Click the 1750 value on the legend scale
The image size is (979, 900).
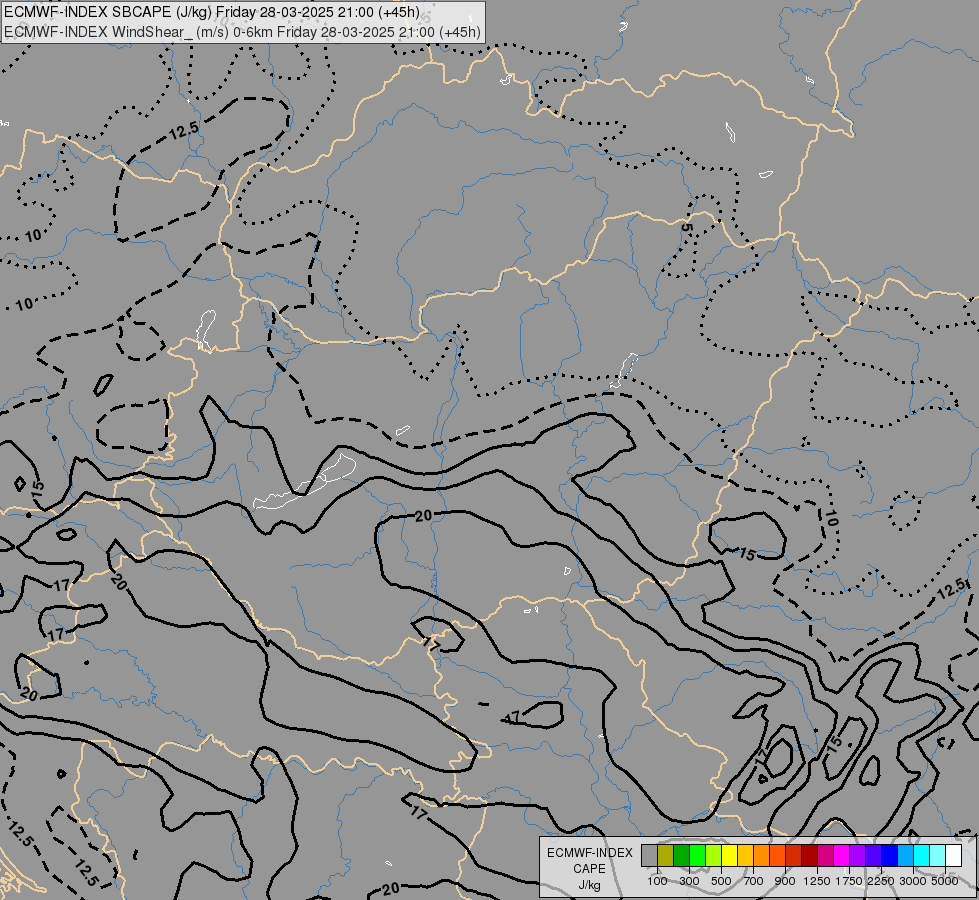849,881
